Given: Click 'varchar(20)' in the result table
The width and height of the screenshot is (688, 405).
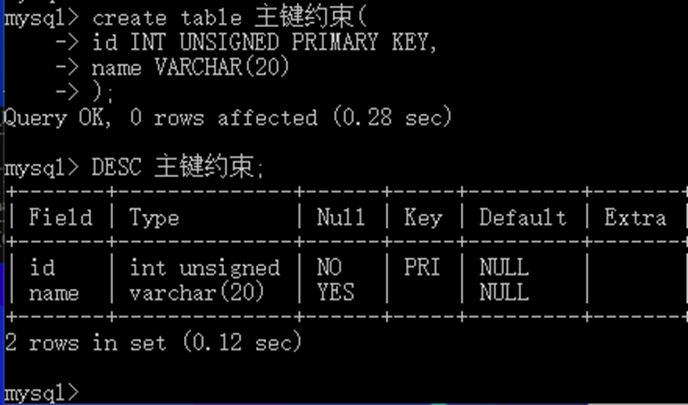Looking at the screenshot, I should (x=197, y=292).
